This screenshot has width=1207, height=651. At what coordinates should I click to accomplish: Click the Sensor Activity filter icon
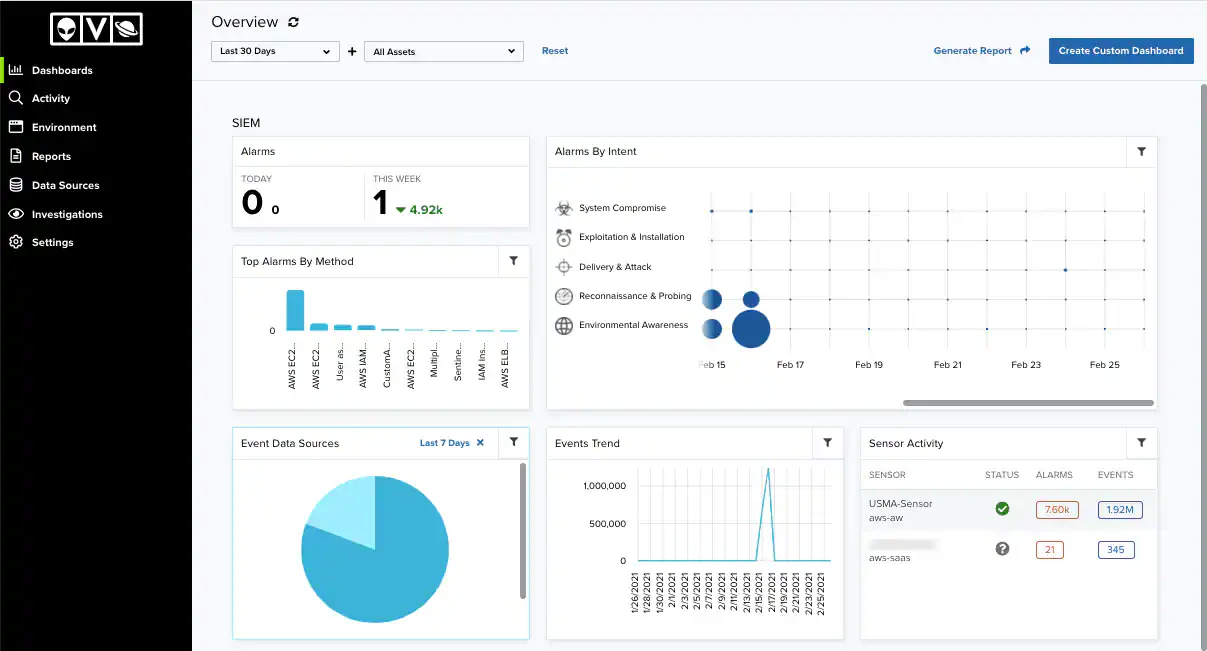[1141, 443]
